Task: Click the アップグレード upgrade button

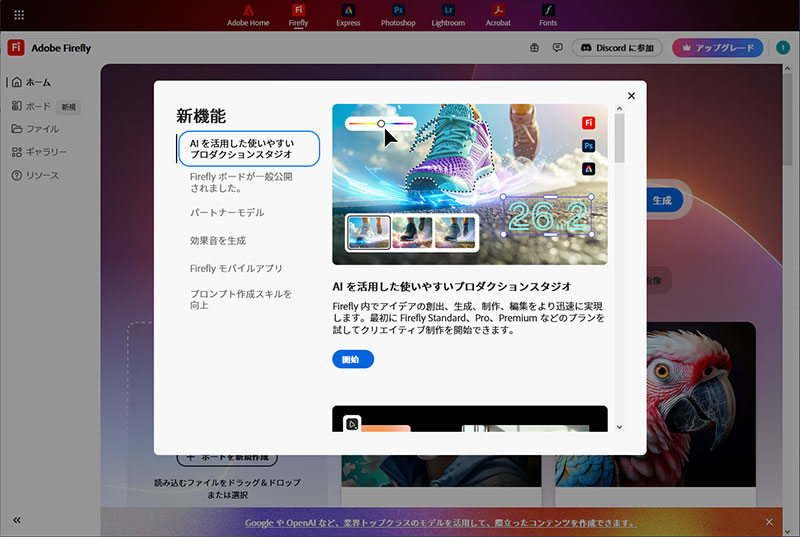Action: (x=717, y=48)
